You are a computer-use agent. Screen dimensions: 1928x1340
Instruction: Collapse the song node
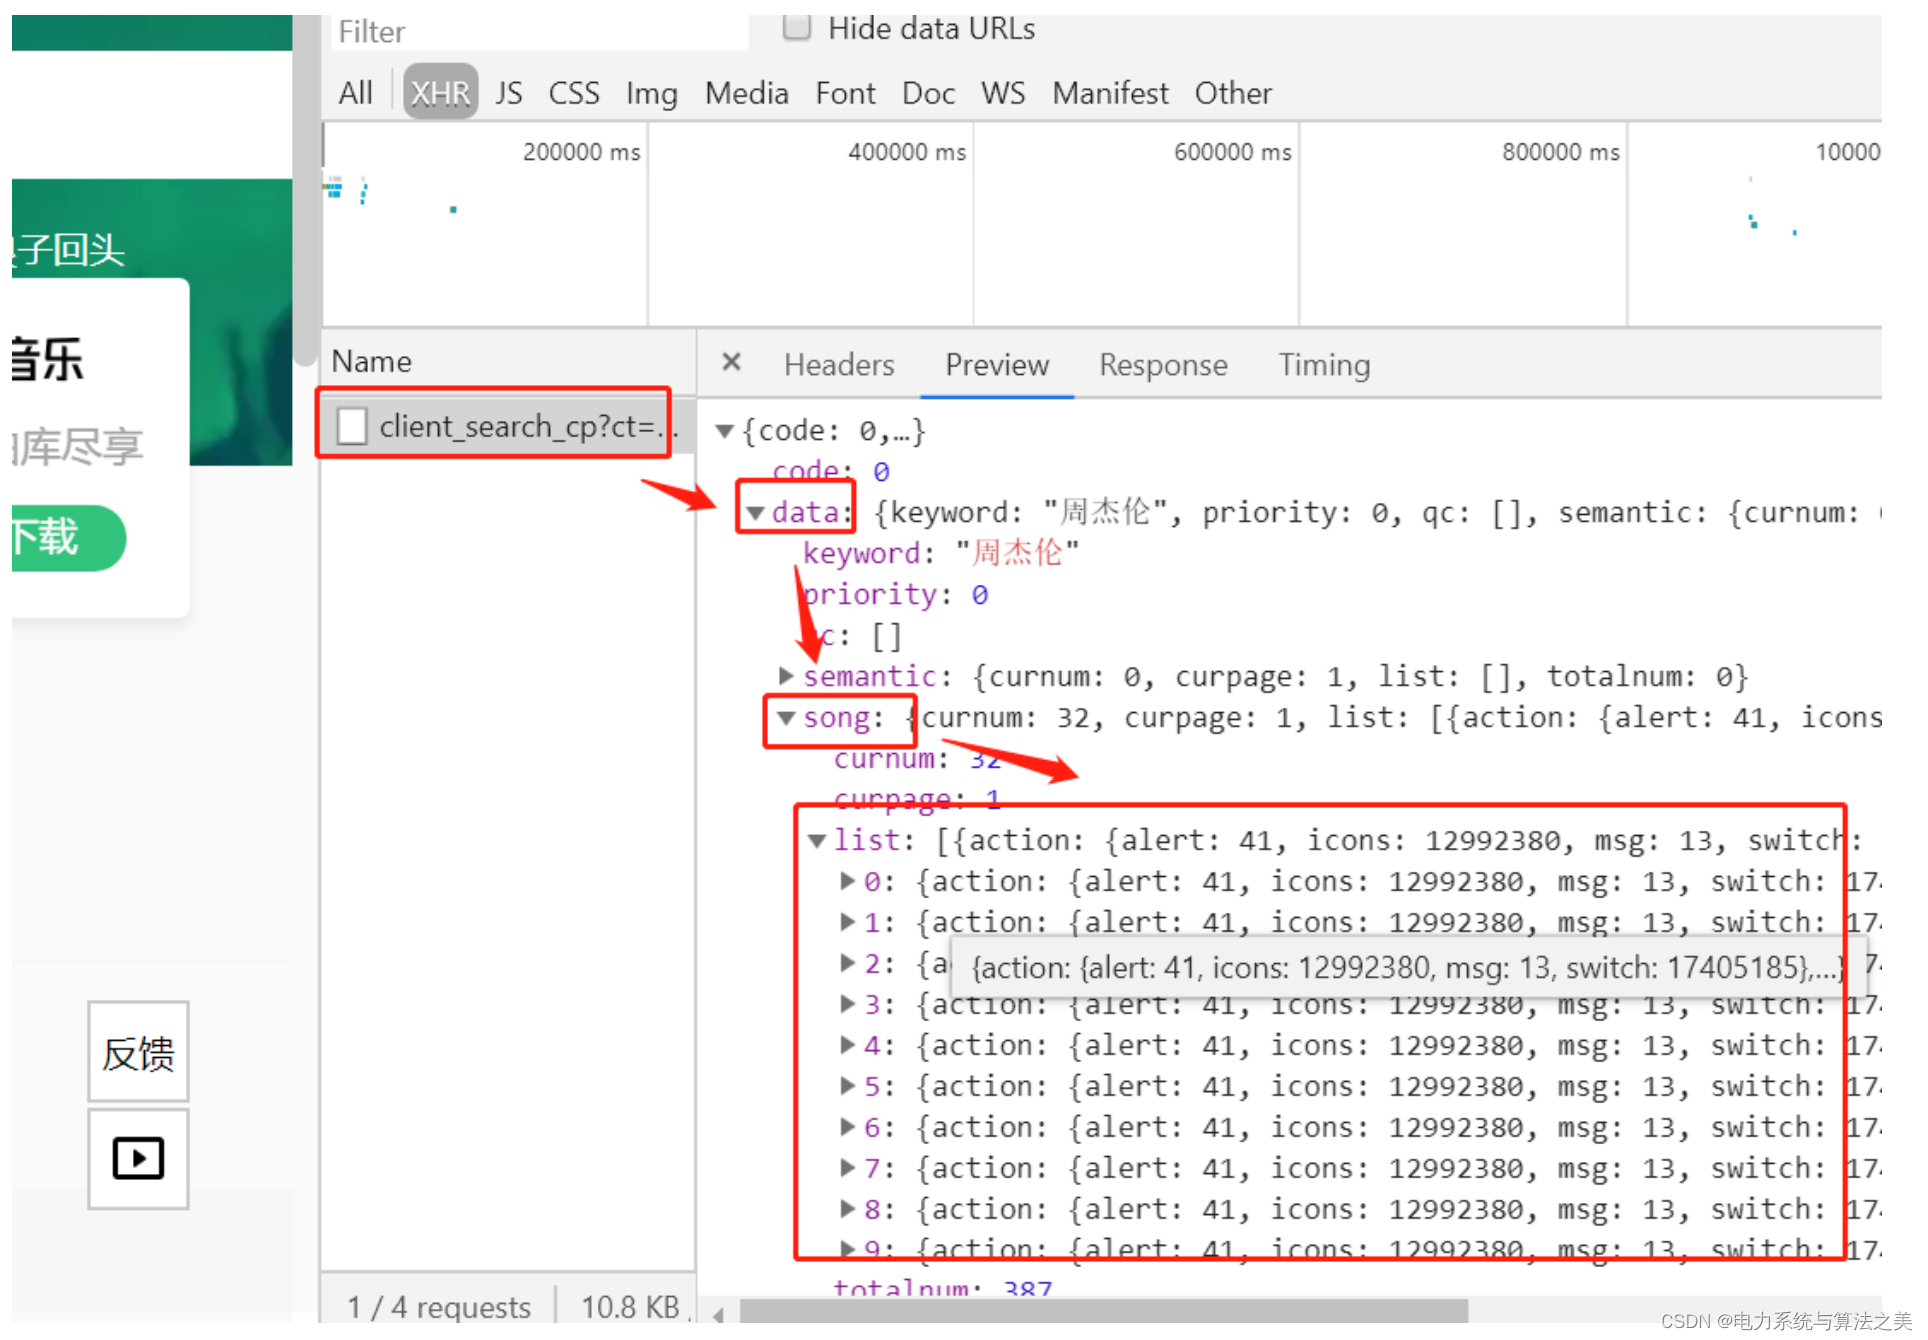pos(785,717)
